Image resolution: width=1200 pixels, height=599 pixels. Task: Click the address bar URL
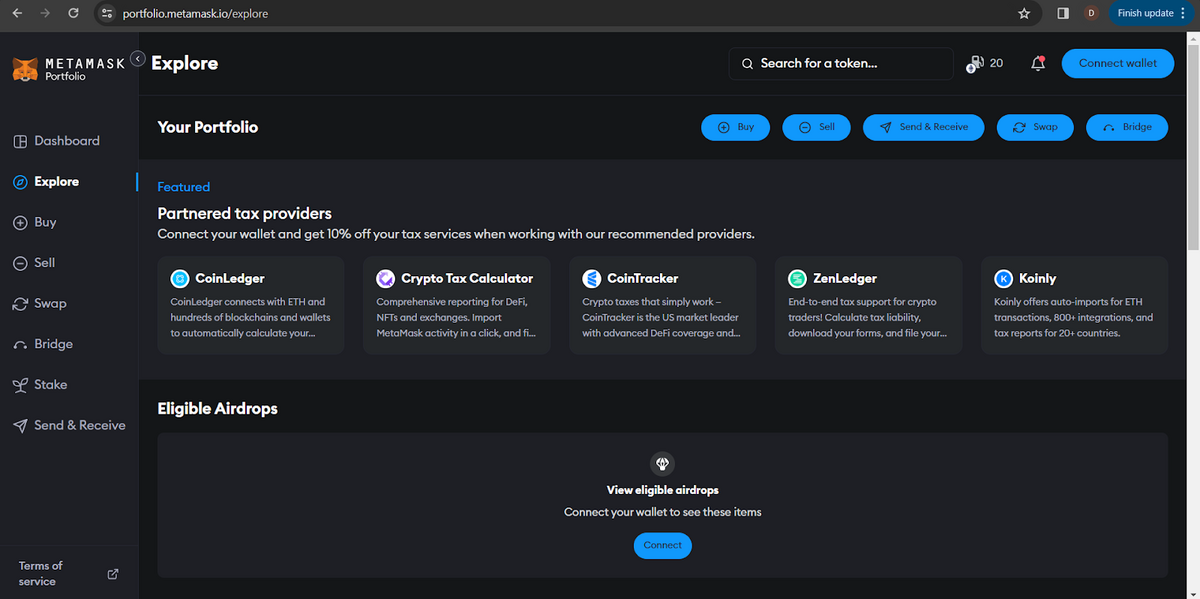(195, 14)
